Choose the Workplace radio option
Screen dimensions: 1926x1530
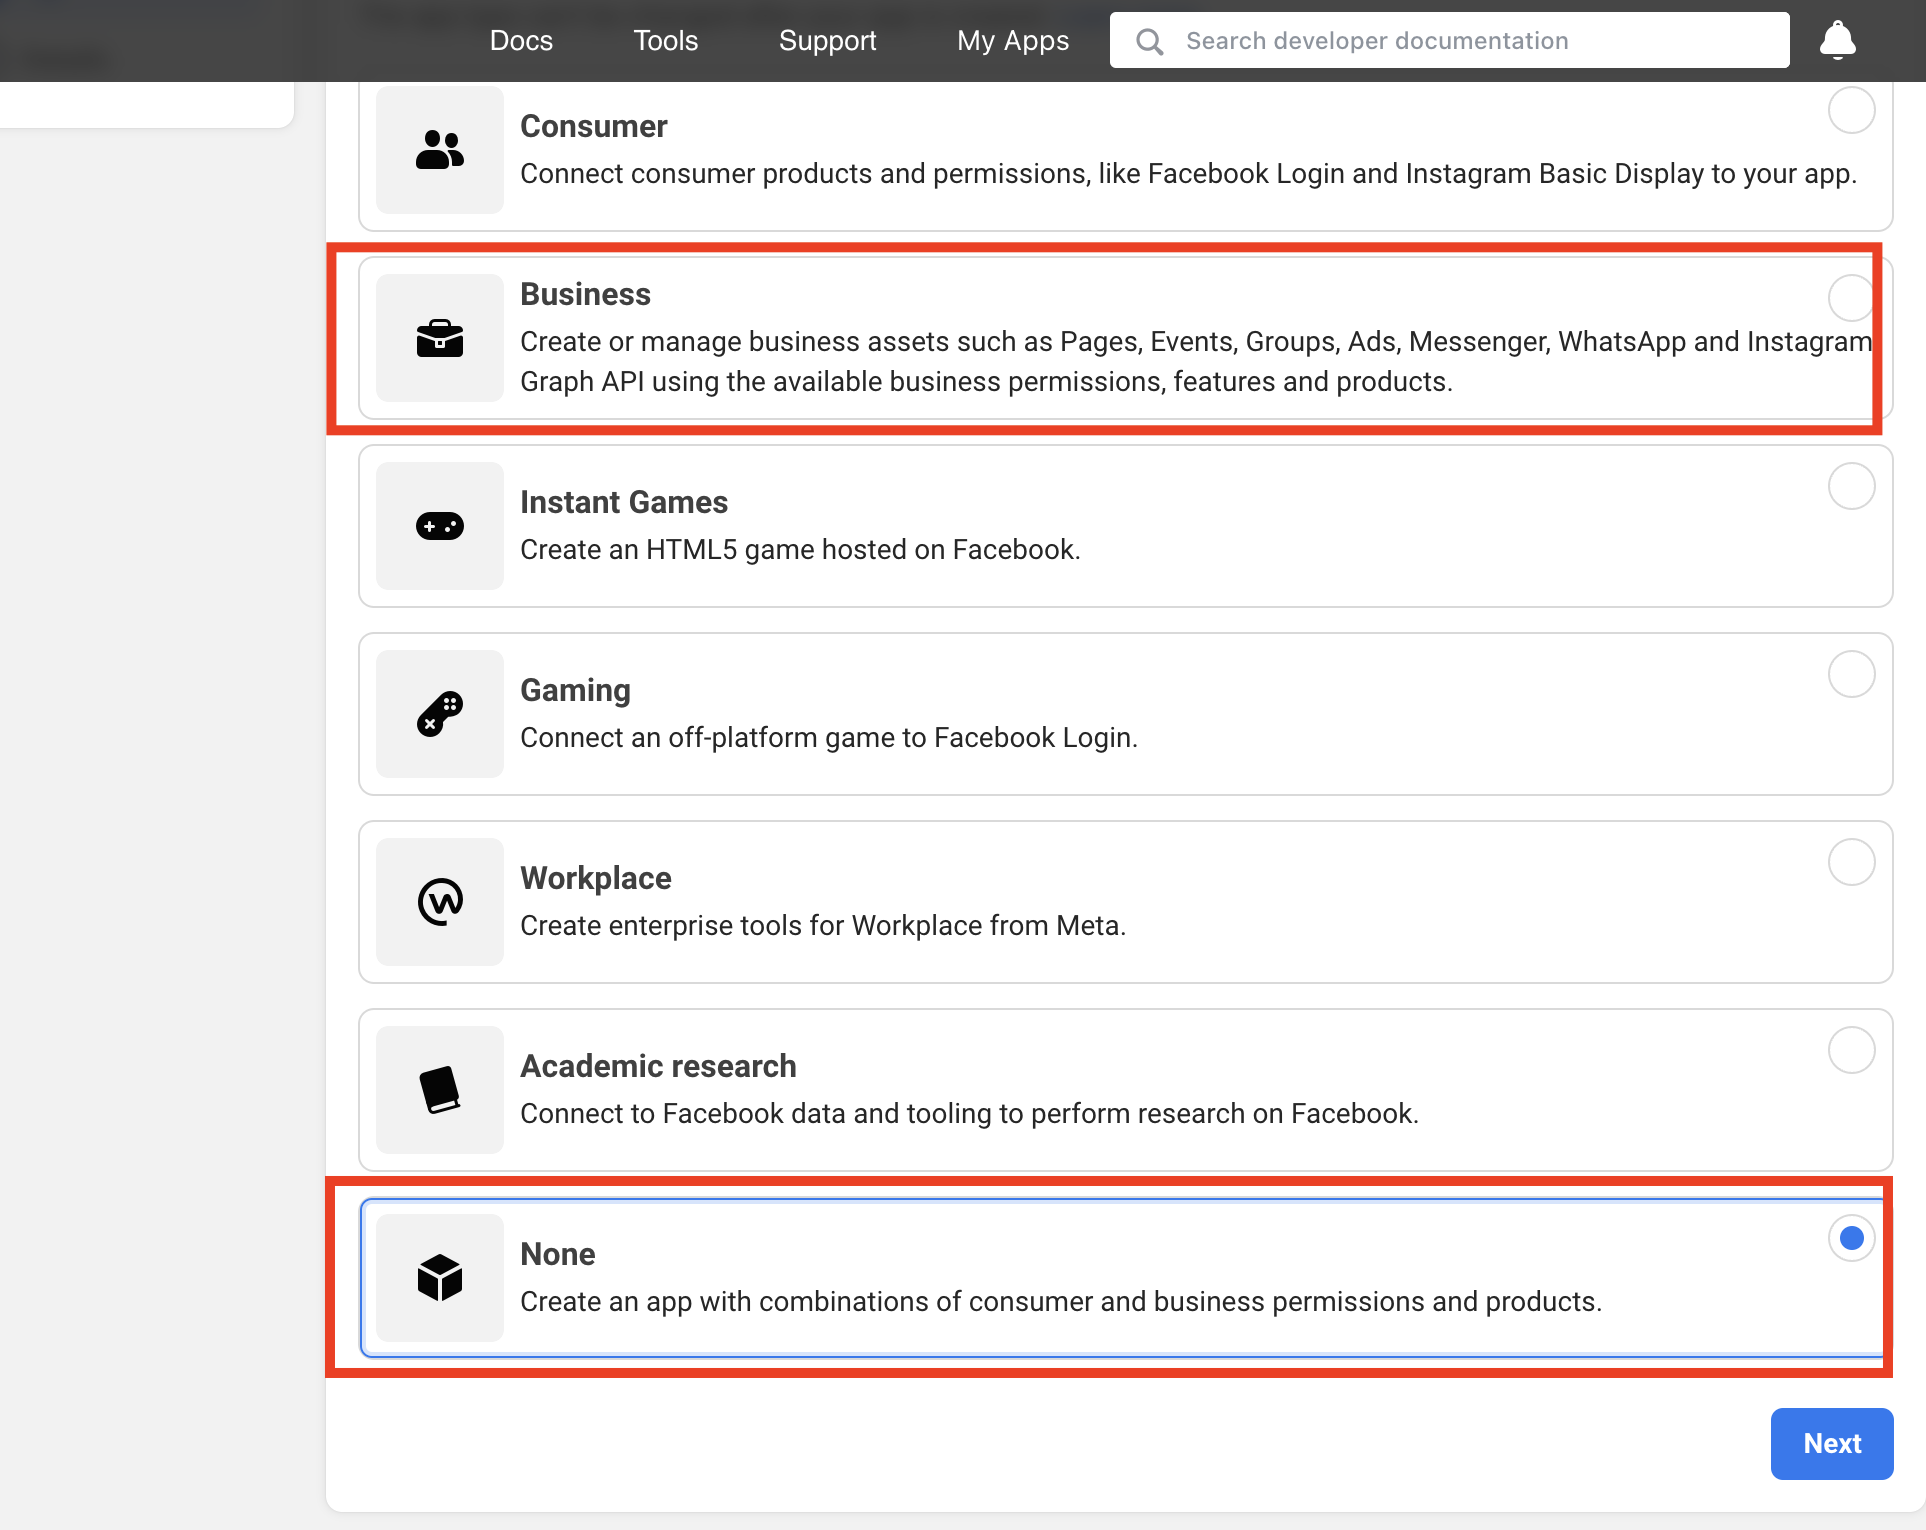point(1851,862)
